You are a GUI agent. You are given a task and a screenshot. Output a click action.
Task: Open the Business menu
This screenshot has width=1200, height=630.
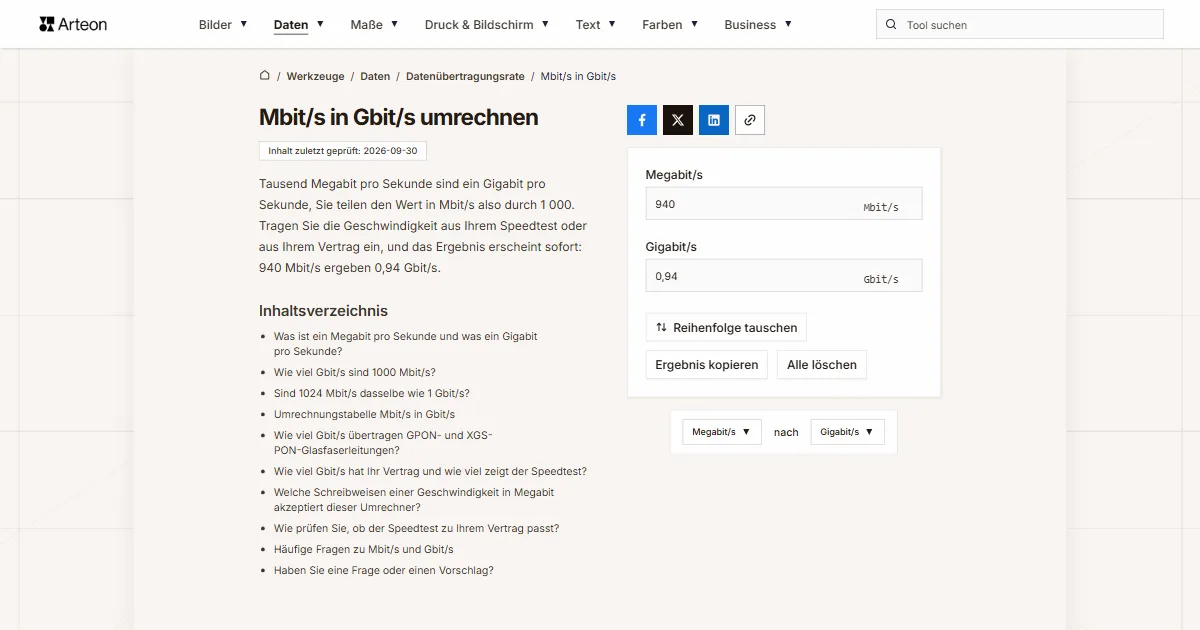click(758, 24)
